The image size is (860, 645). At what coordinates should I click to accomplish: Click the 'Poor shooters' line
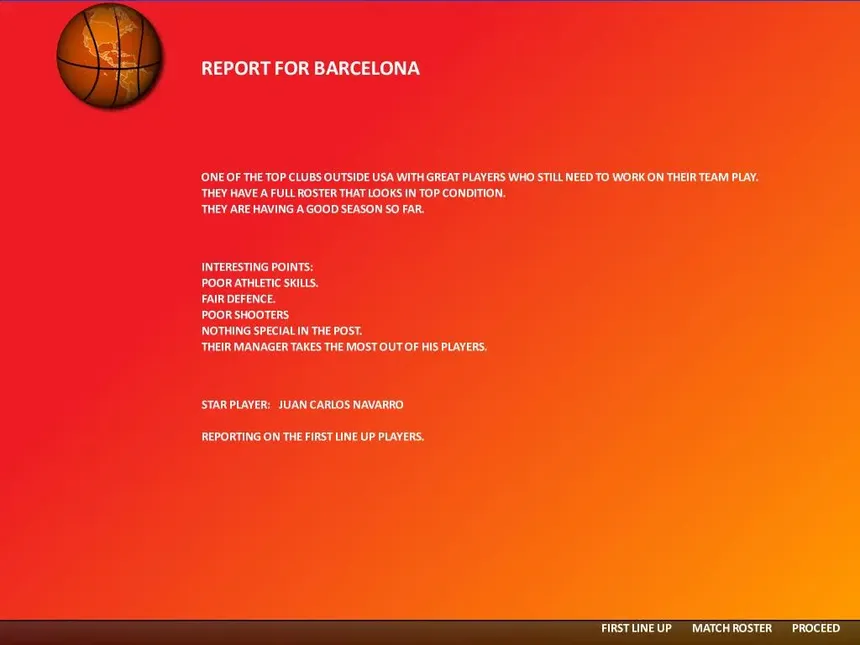[x=245, y=315]
